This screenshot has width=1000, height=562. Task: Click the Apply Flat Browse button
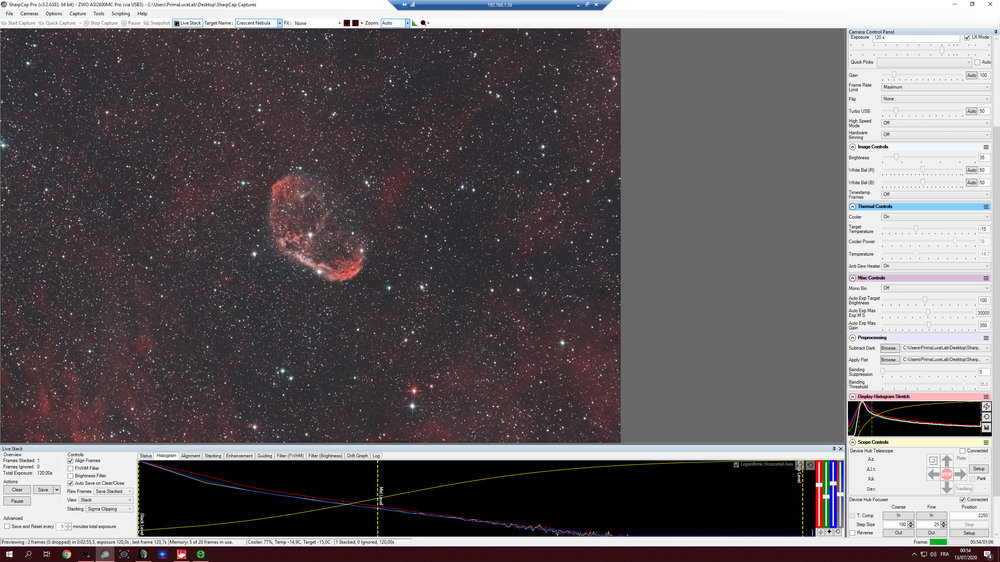[x=889, y=360]
